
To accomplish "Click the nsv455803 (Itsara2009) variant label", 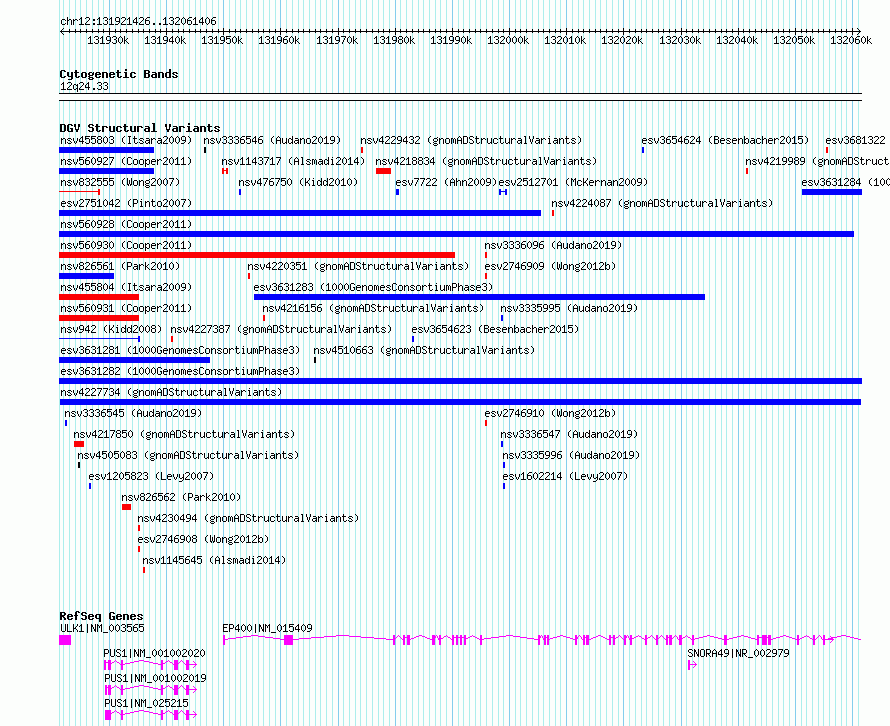I will (126, 140).
